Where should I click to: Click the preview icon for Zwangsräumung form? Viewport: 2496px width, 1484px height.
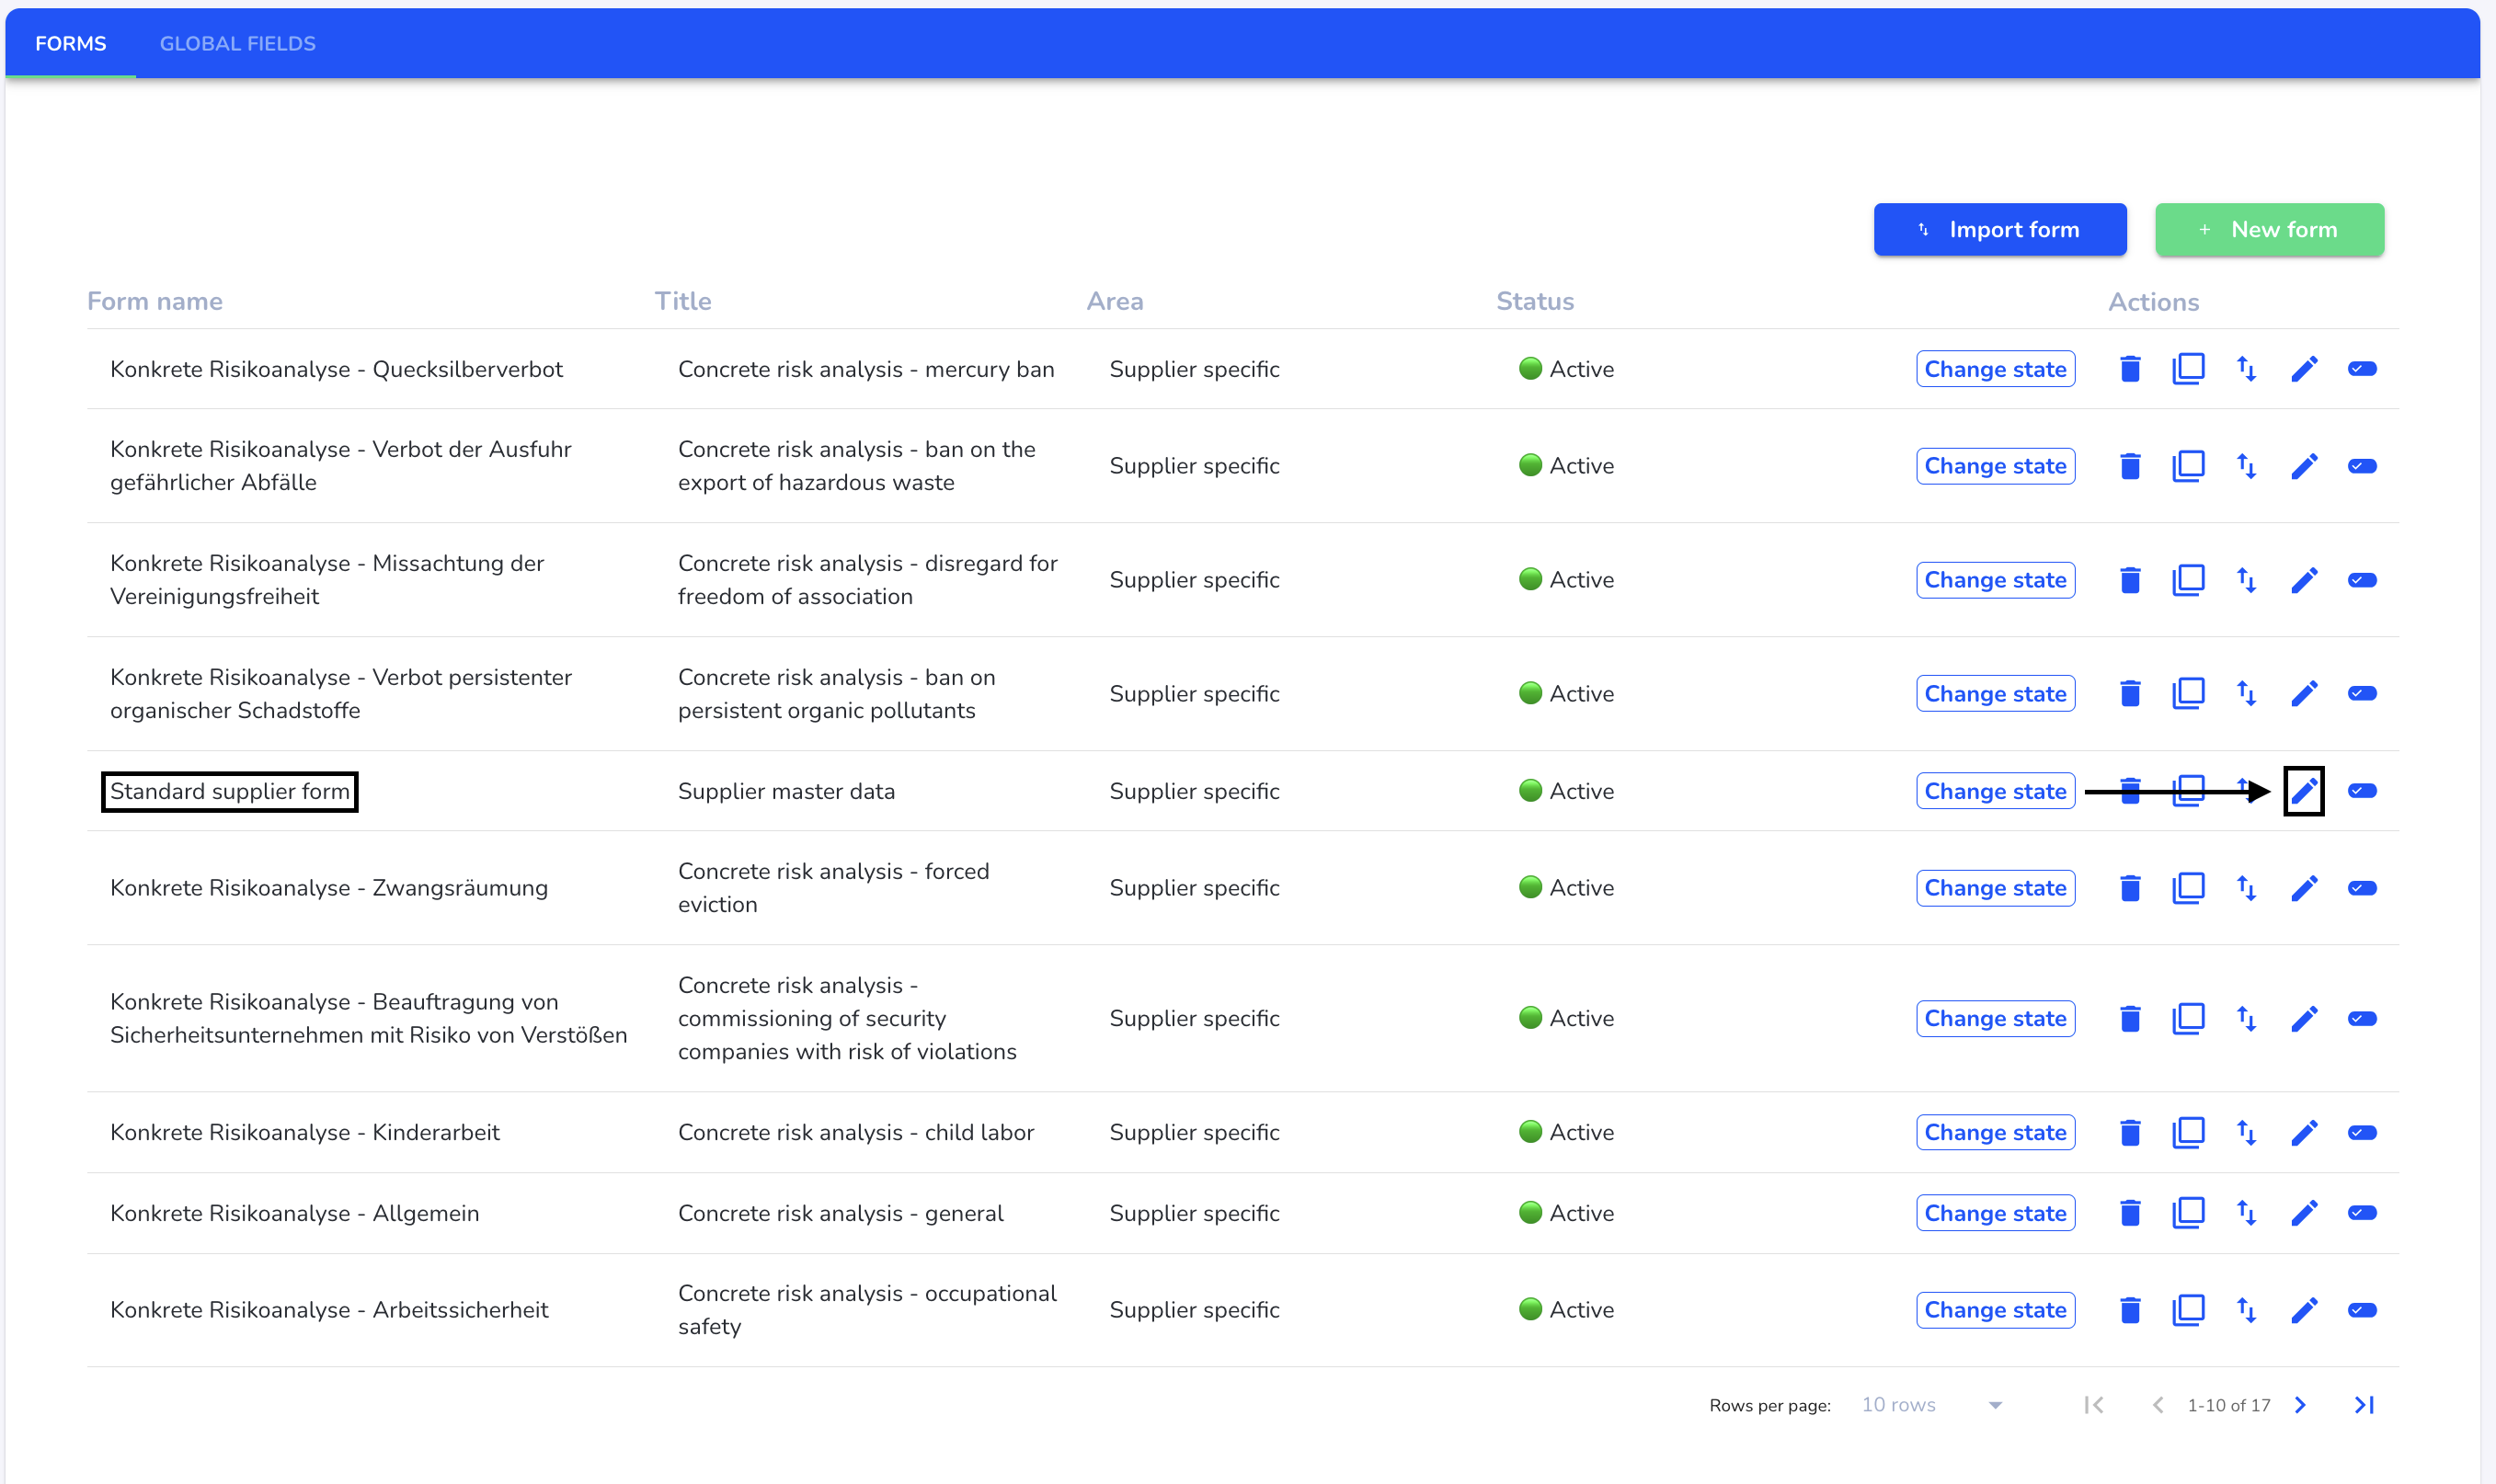(x=2362, y=887)
